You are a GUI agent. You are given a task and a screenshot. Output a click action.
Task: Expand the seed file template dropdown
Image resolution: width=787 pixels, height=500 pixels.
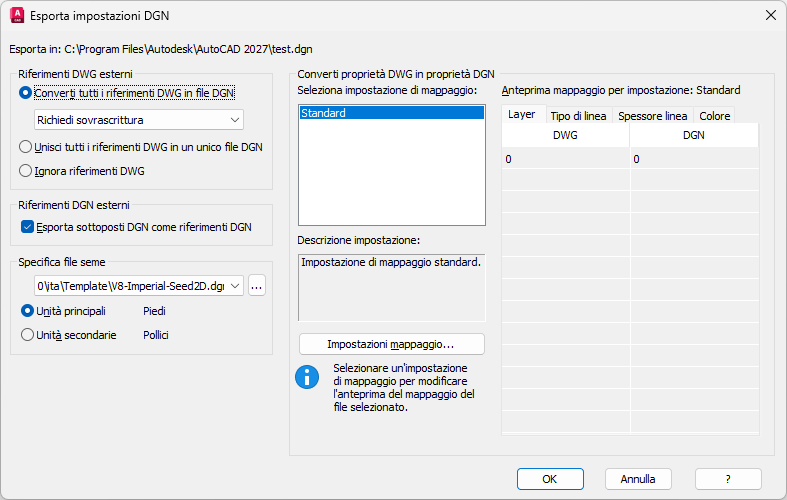[138, 286]
